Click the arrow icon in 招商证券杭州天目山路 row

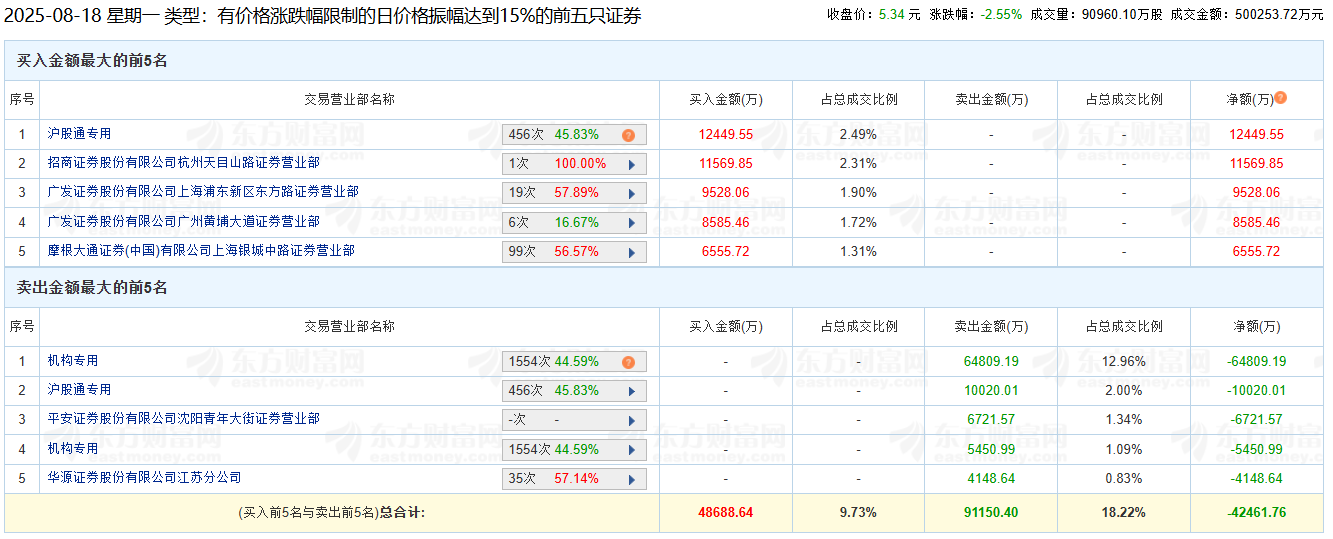tap(631, 164)
